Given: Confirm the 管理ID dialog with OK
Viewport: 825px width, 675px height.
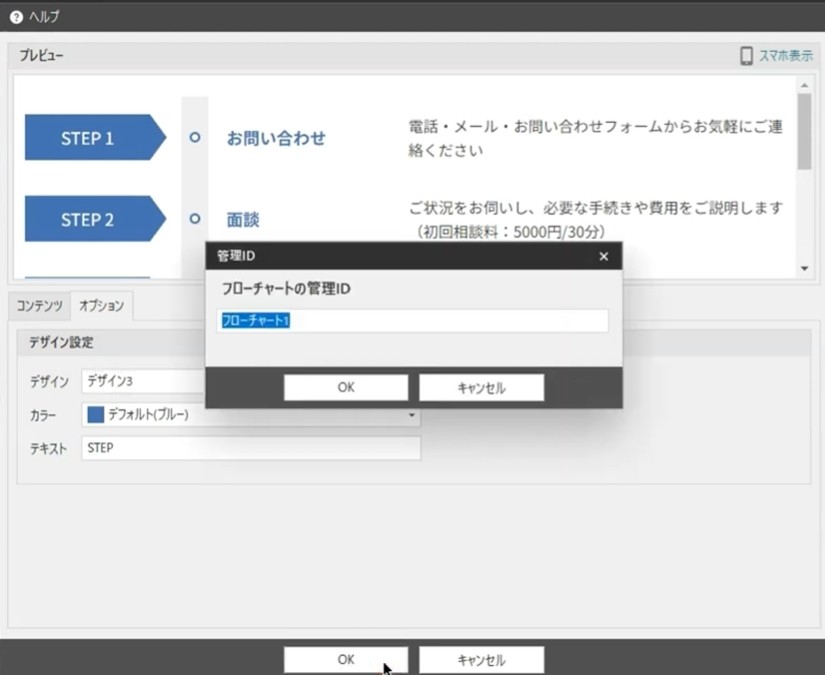Looking at the screenshot, I should [x=346, y=387].
